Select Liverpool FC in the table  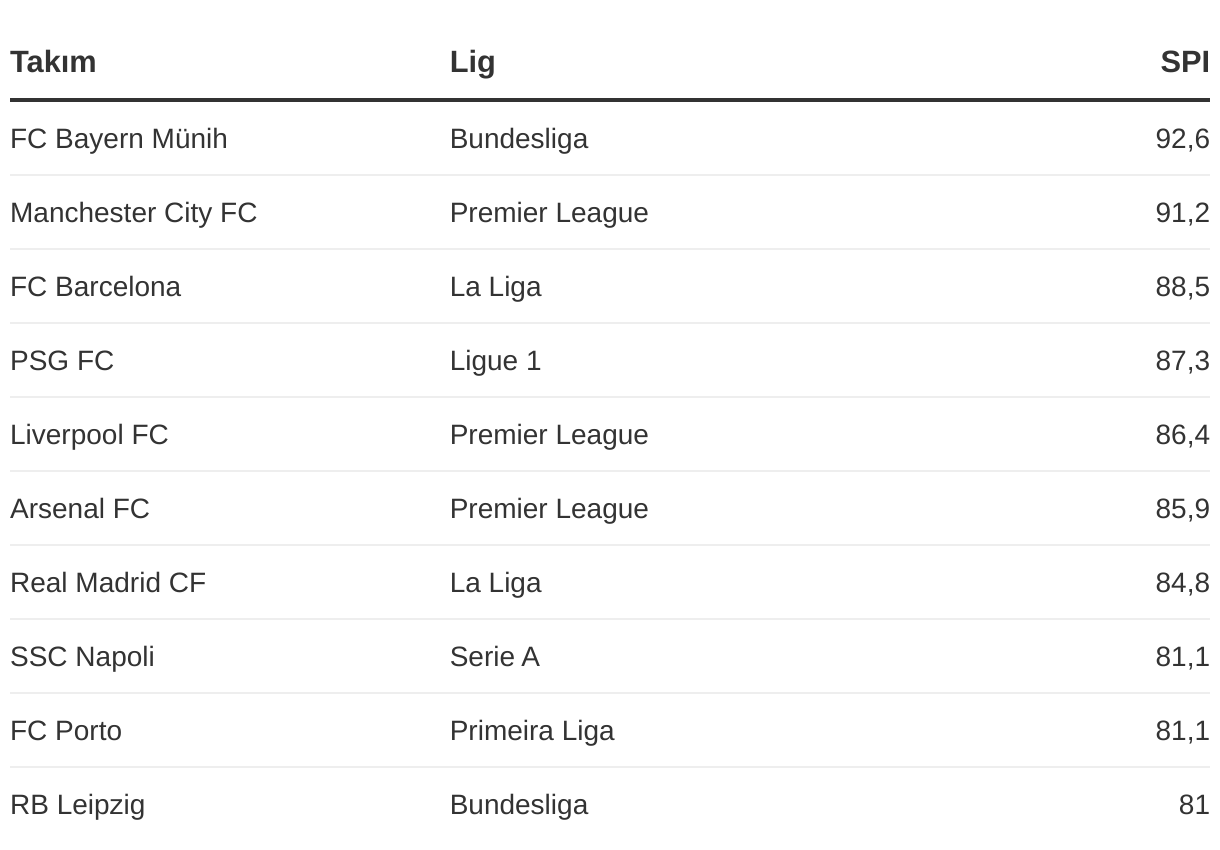89,435
